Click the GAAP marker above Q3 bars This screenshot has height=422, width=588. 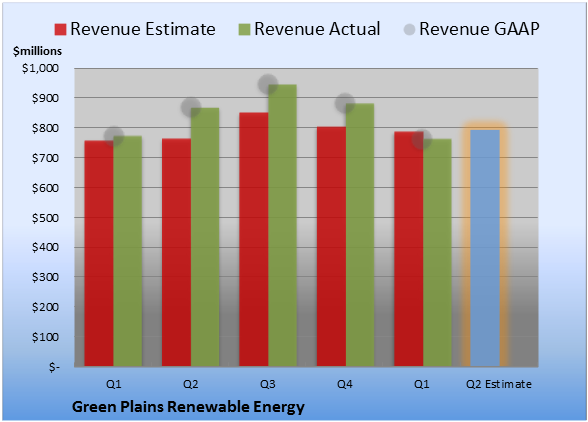[x=268, y=84]
